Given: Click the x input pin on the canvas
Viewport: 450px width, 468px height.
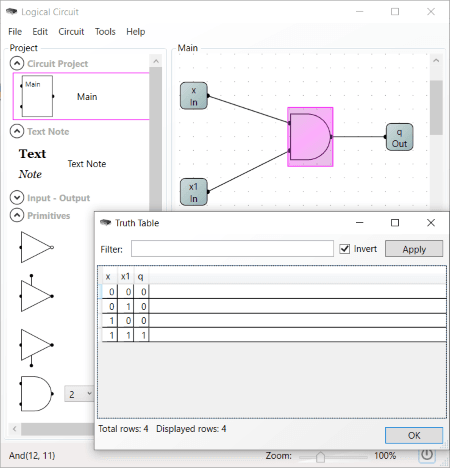Looking at the screenshot, I should point(194,96).
